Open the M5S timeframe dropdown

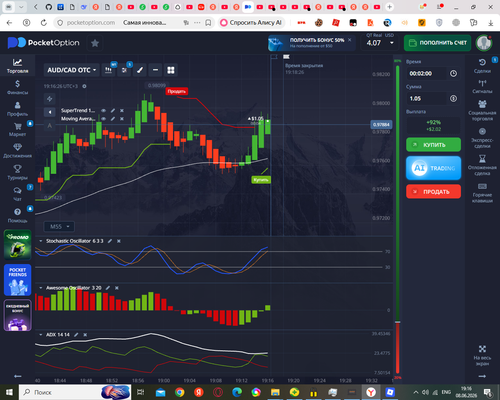59,227
